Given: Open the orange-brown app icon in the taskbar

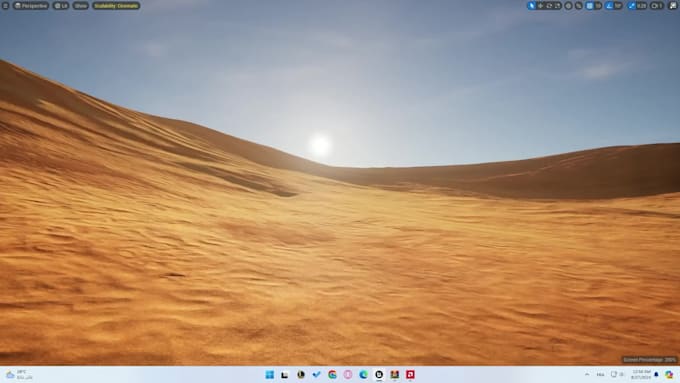Looking at the screenshot, I should point(395,375).
